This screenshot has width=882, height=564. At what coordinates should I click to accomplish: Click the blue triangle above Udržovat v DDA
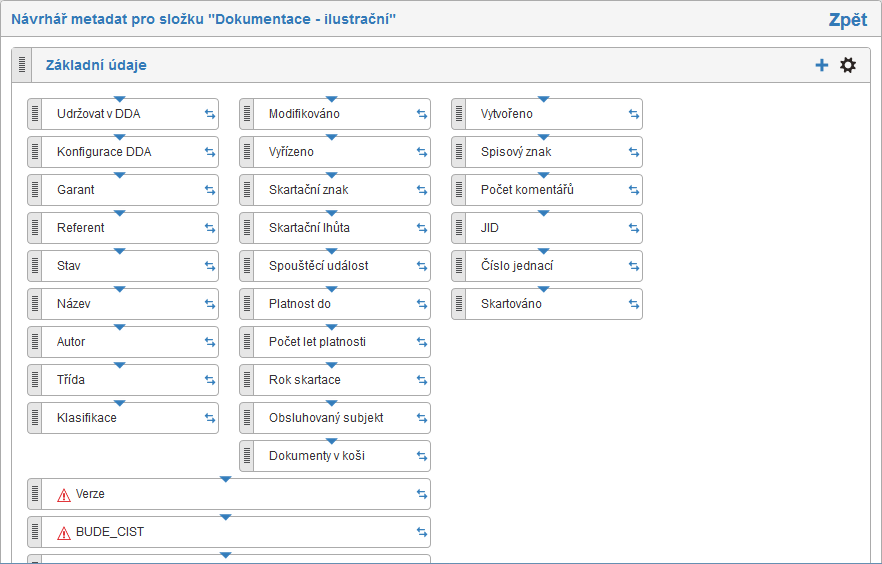(x=120, y=99)
